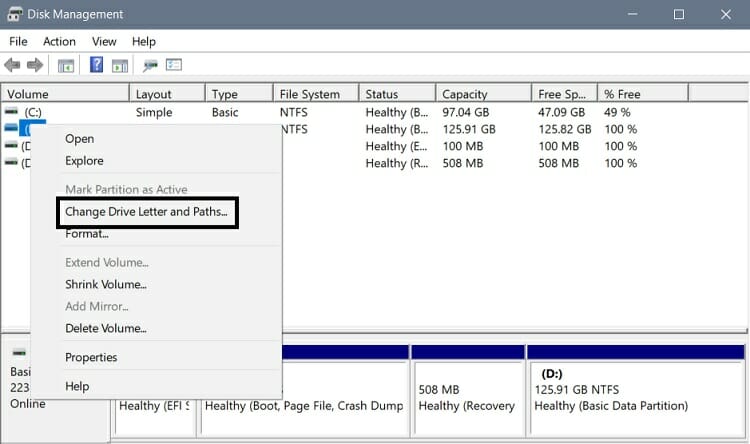Viewport: 750px width, 444px height.
Task: Choose Change Drive Letter and Paths option
Action: click(146, 212)
